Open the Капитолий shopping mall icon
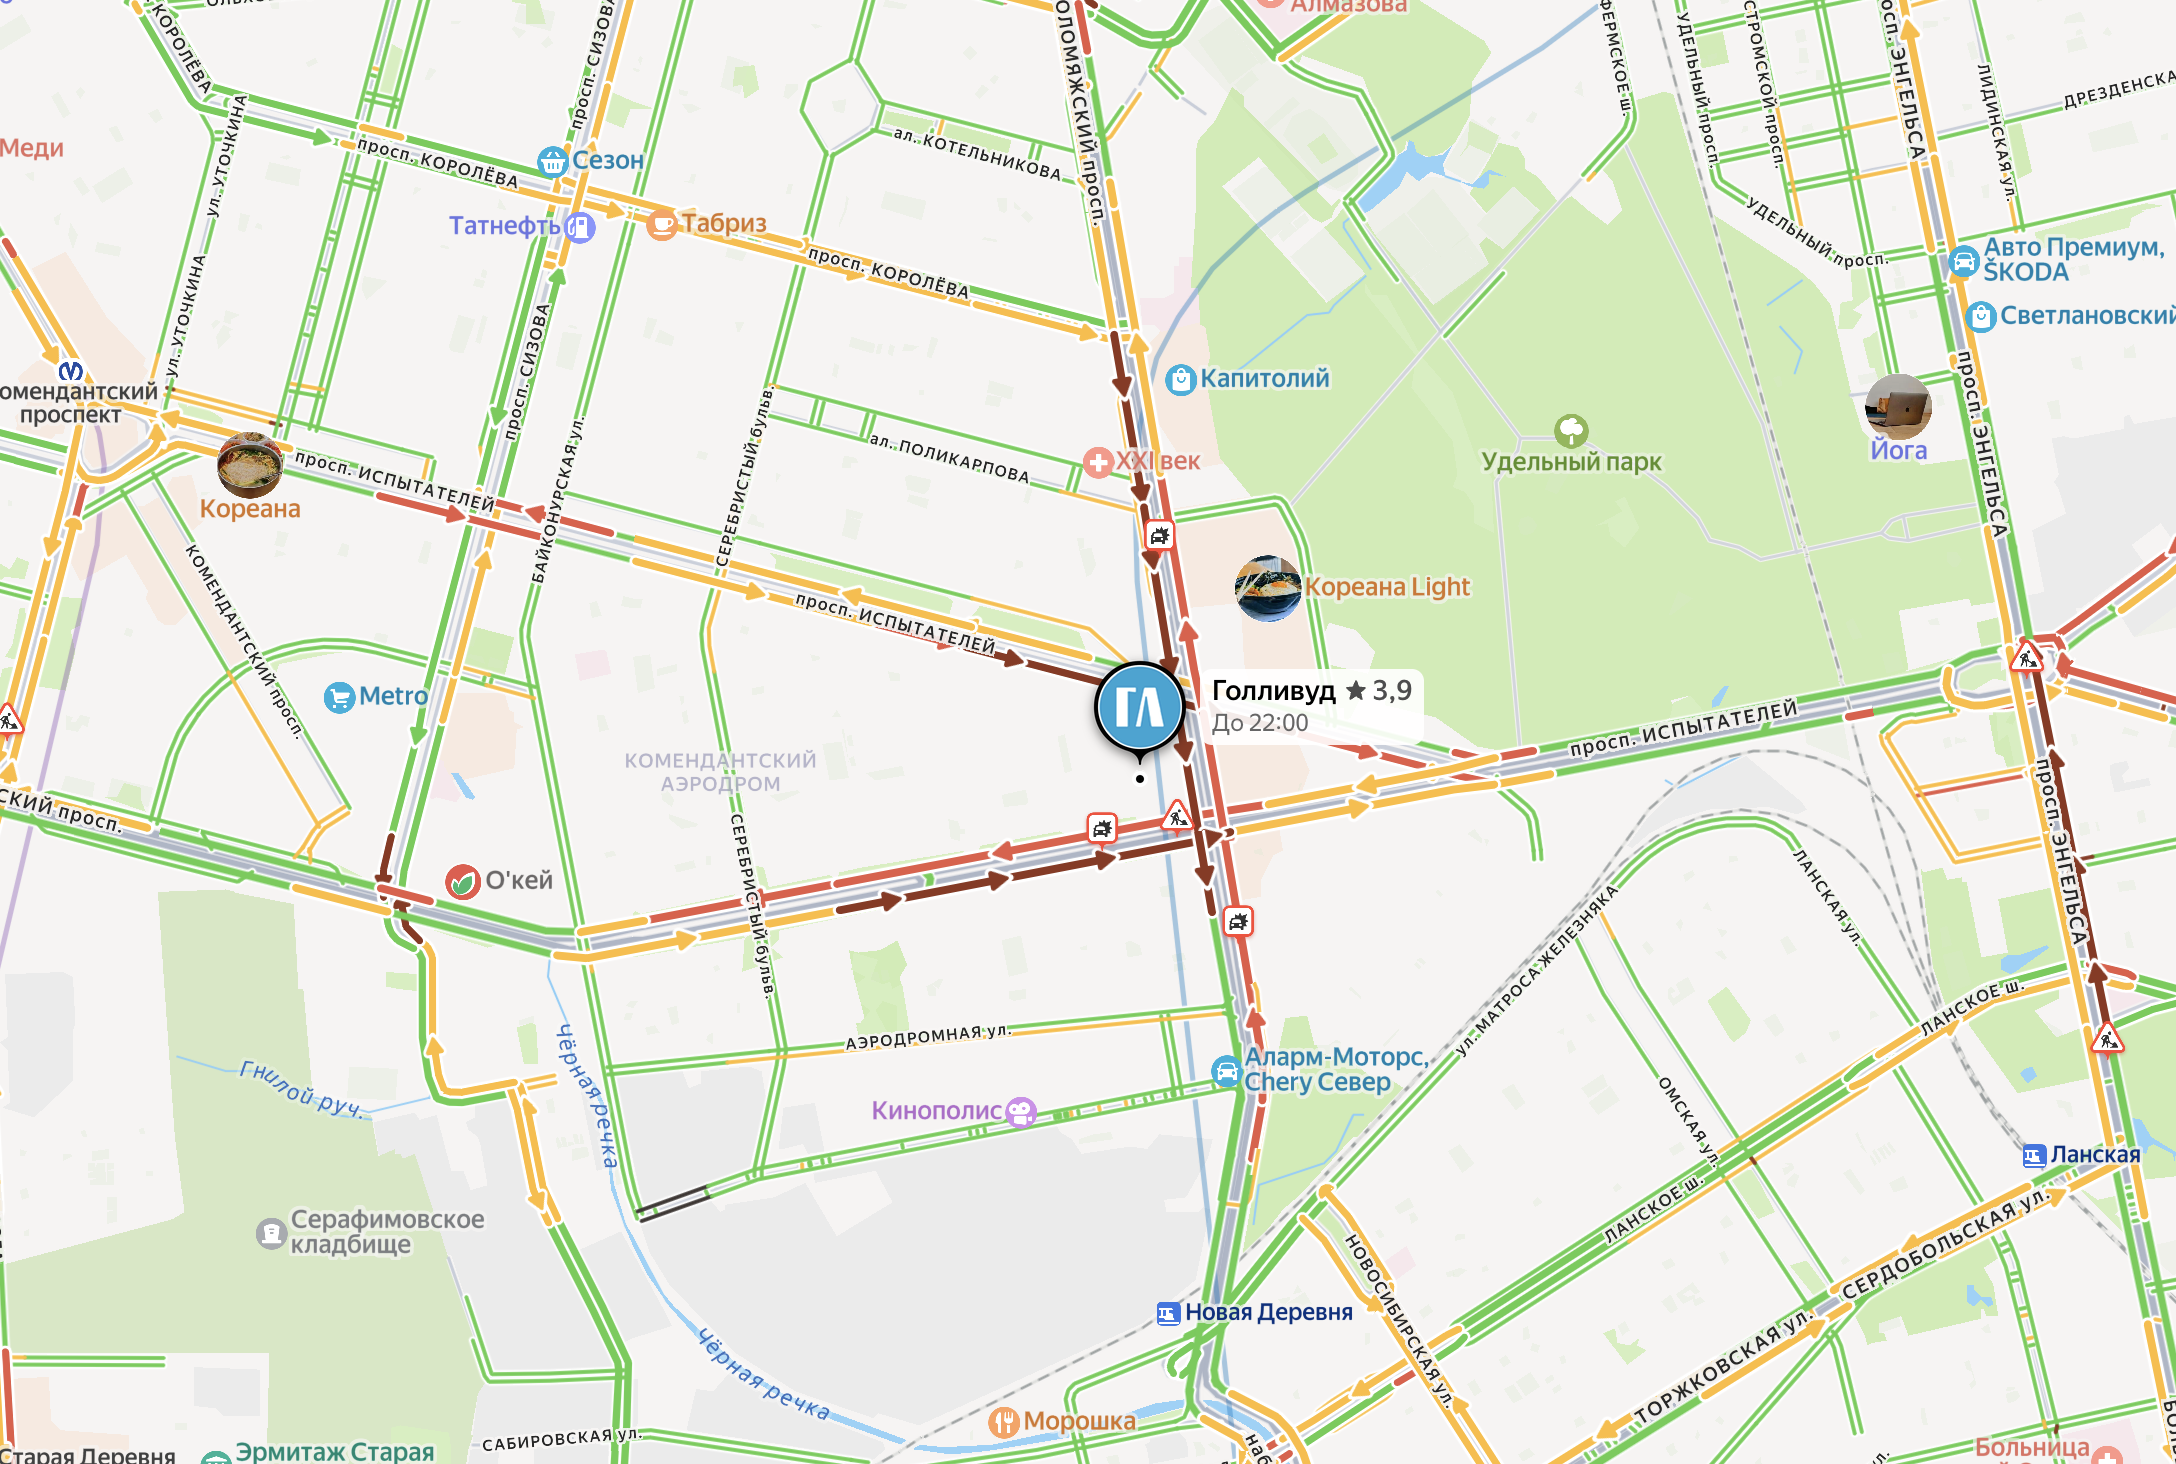This screenshot has width=2176, height=1464. 1181,380
